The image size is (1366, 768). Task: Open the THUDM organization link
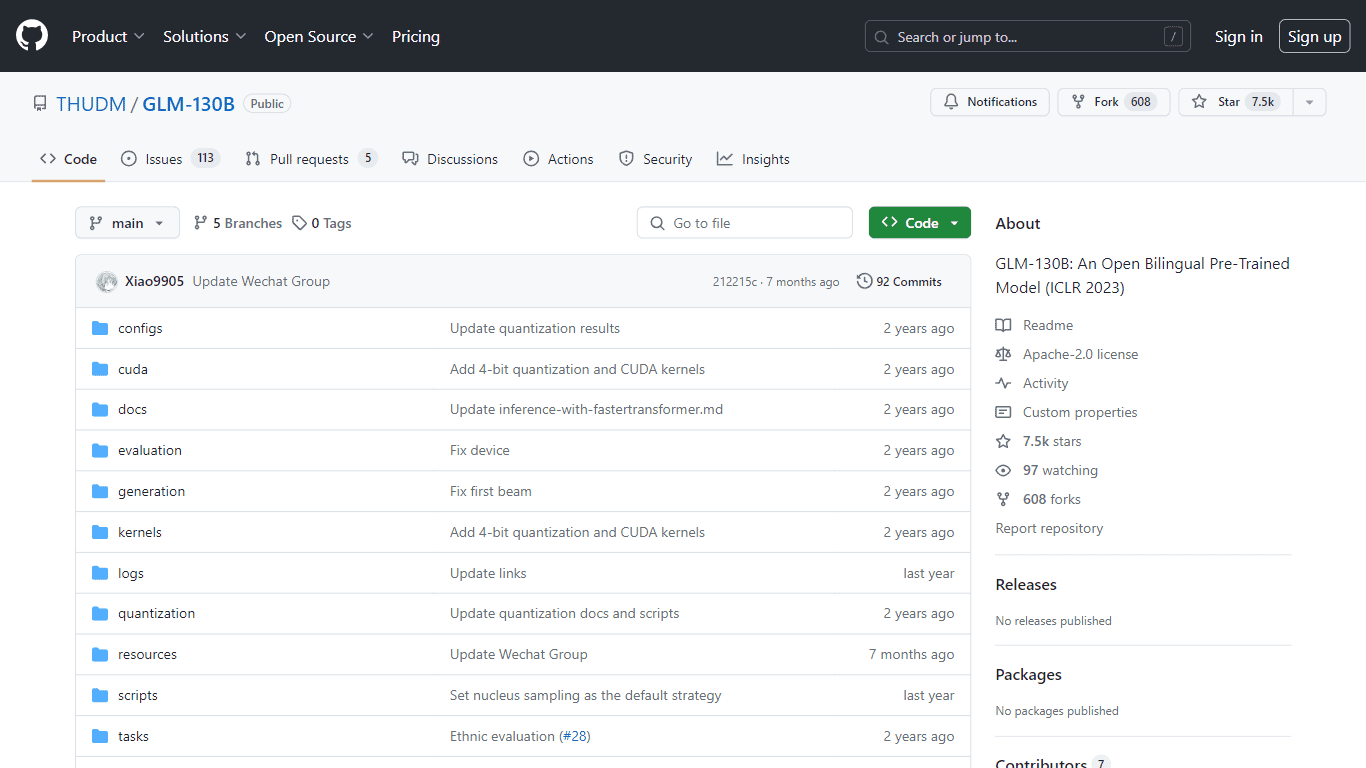point(91,104)
